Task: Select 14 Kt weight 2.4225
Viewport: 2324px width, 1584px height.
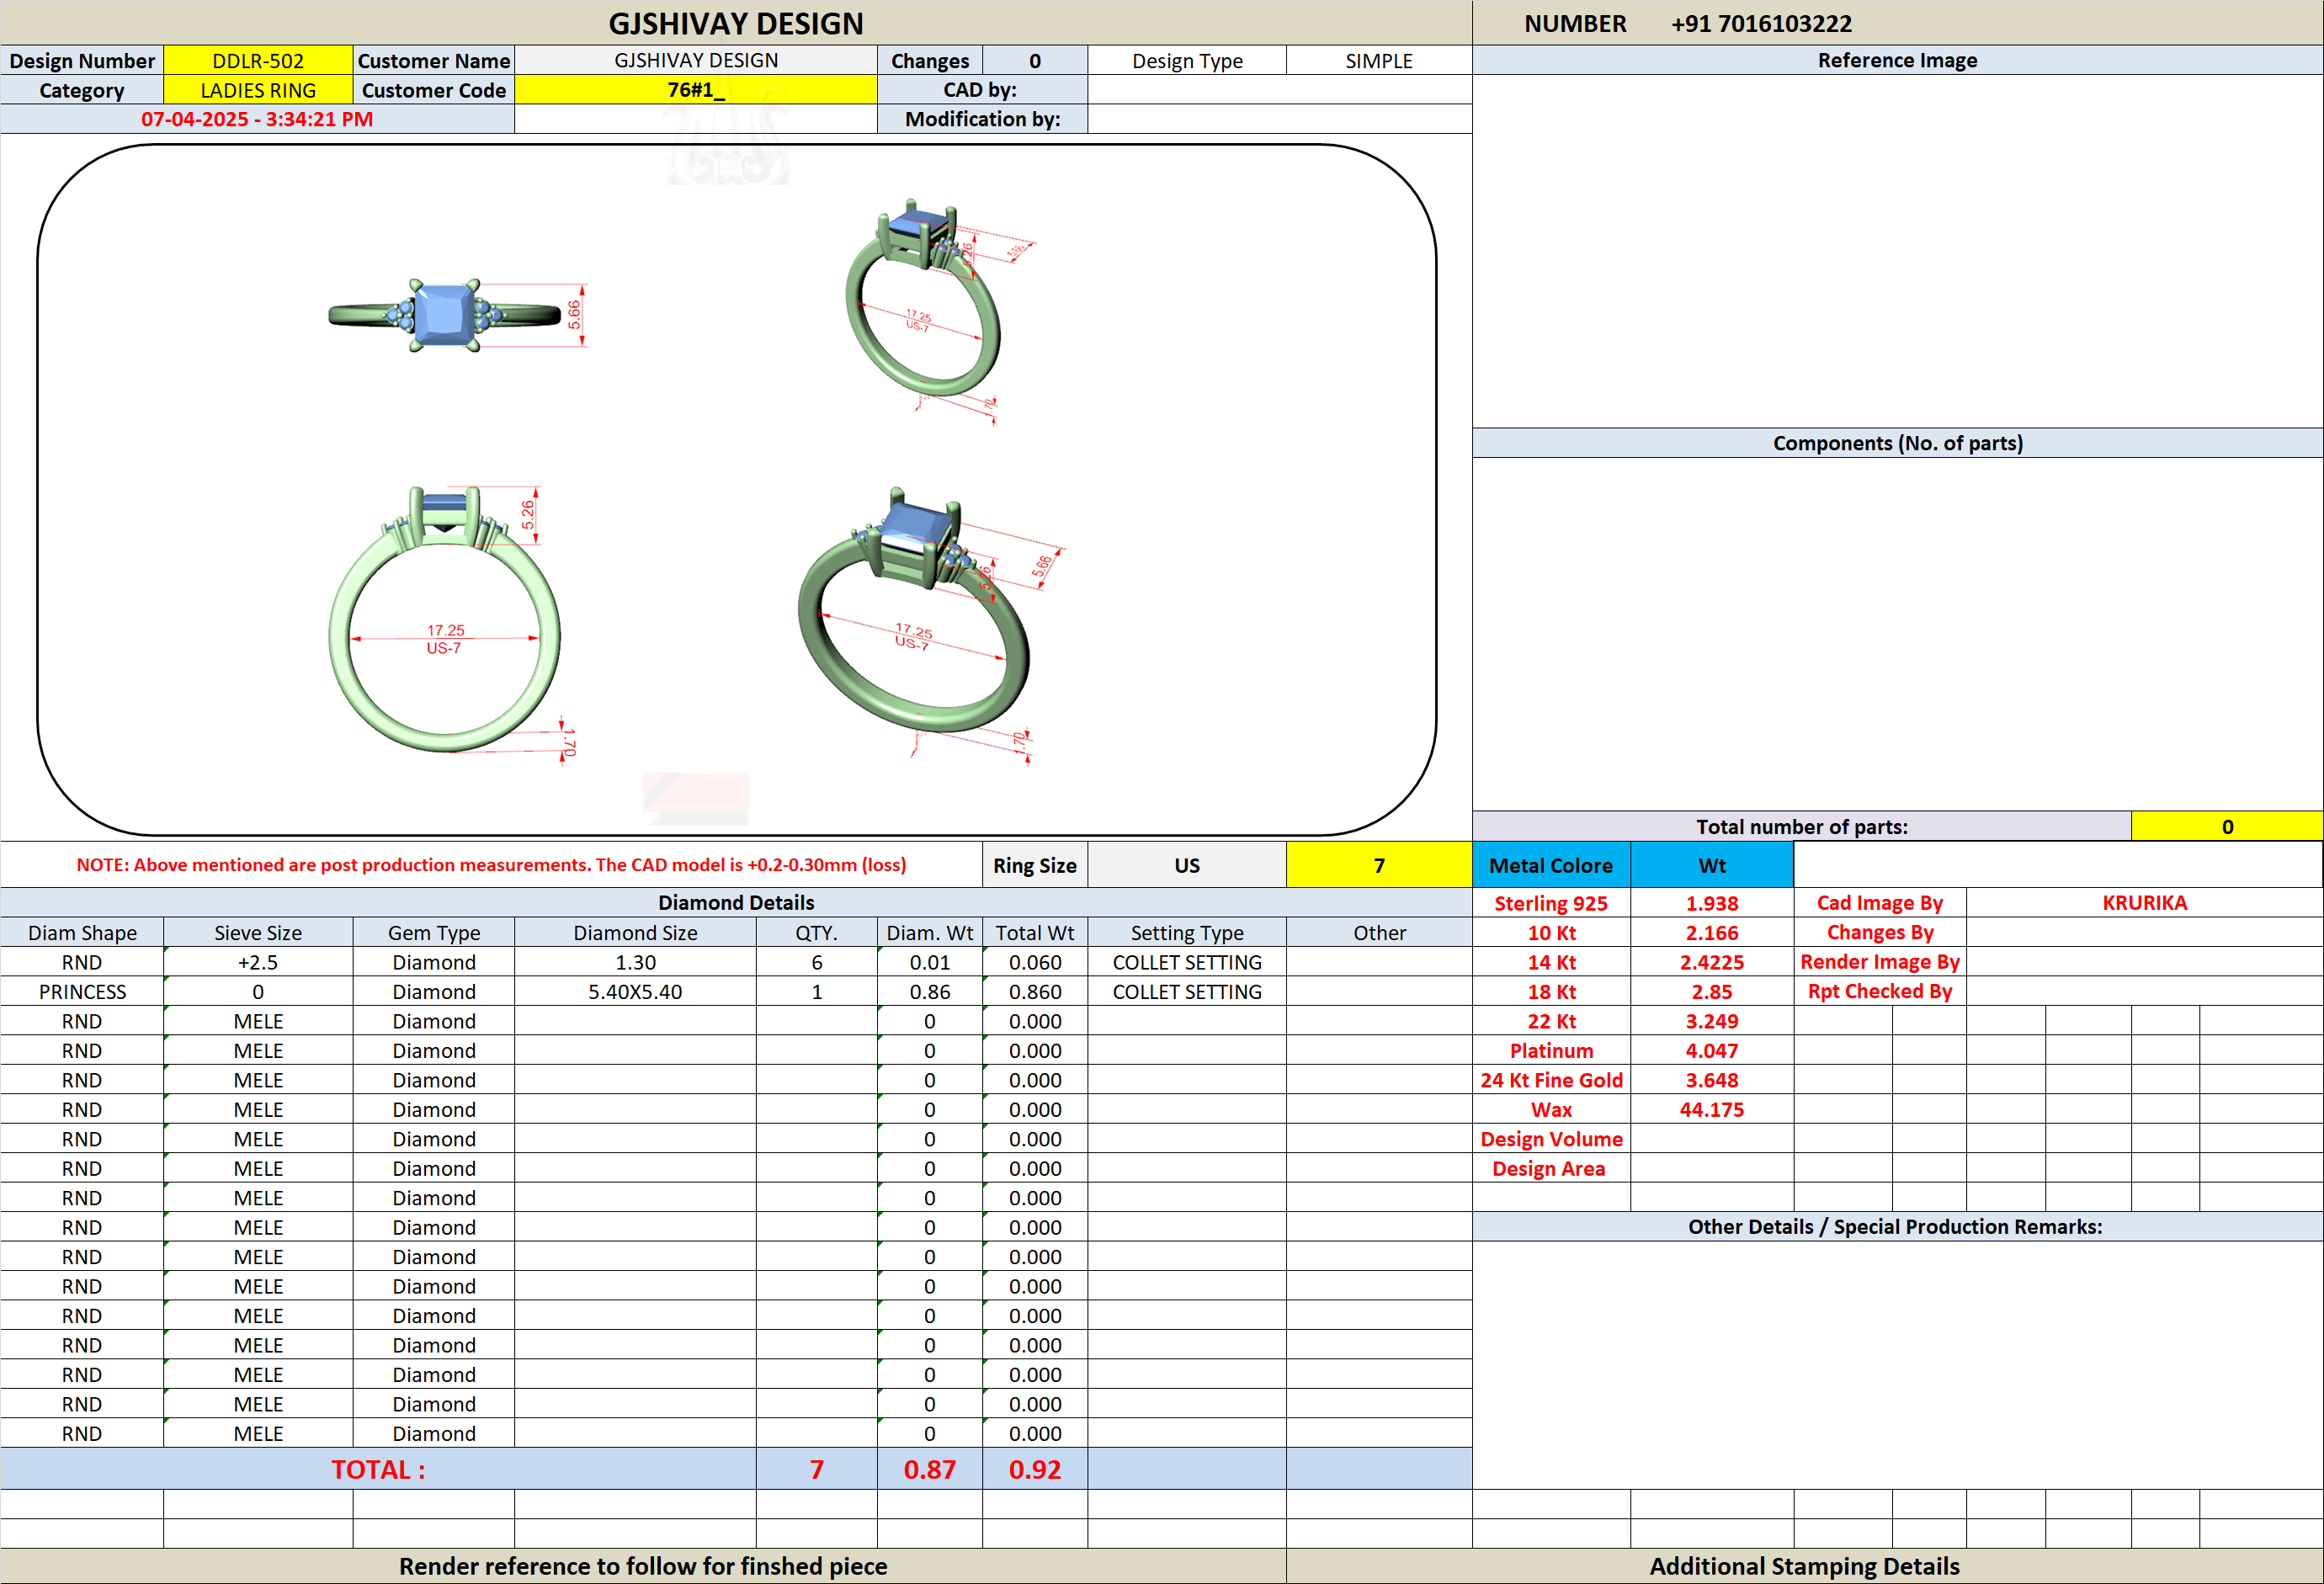Action: pos(1712,962)
